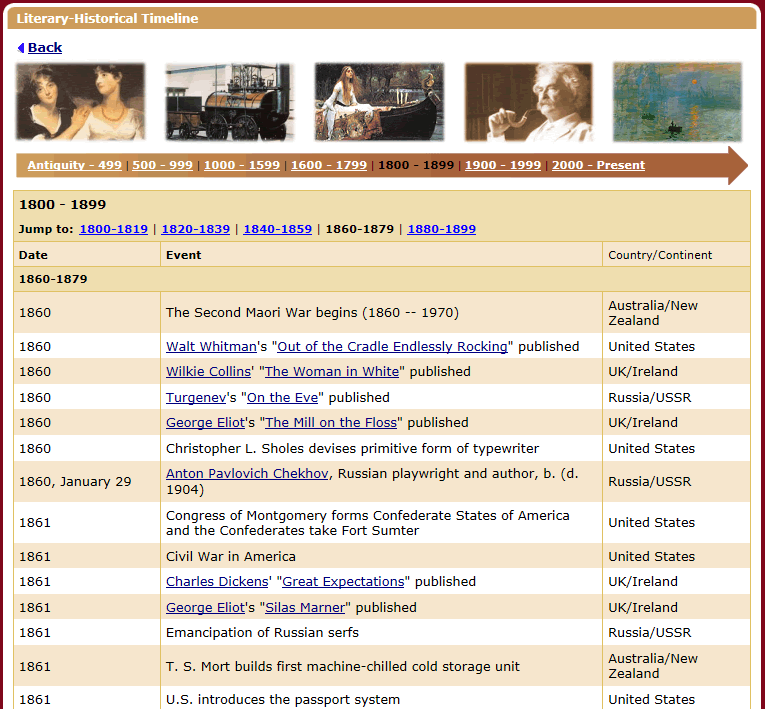Jump to the 1800-1819 section
The height and width of the screenshot is (709, 765).
pyautogui.click(x=114, y=229)
